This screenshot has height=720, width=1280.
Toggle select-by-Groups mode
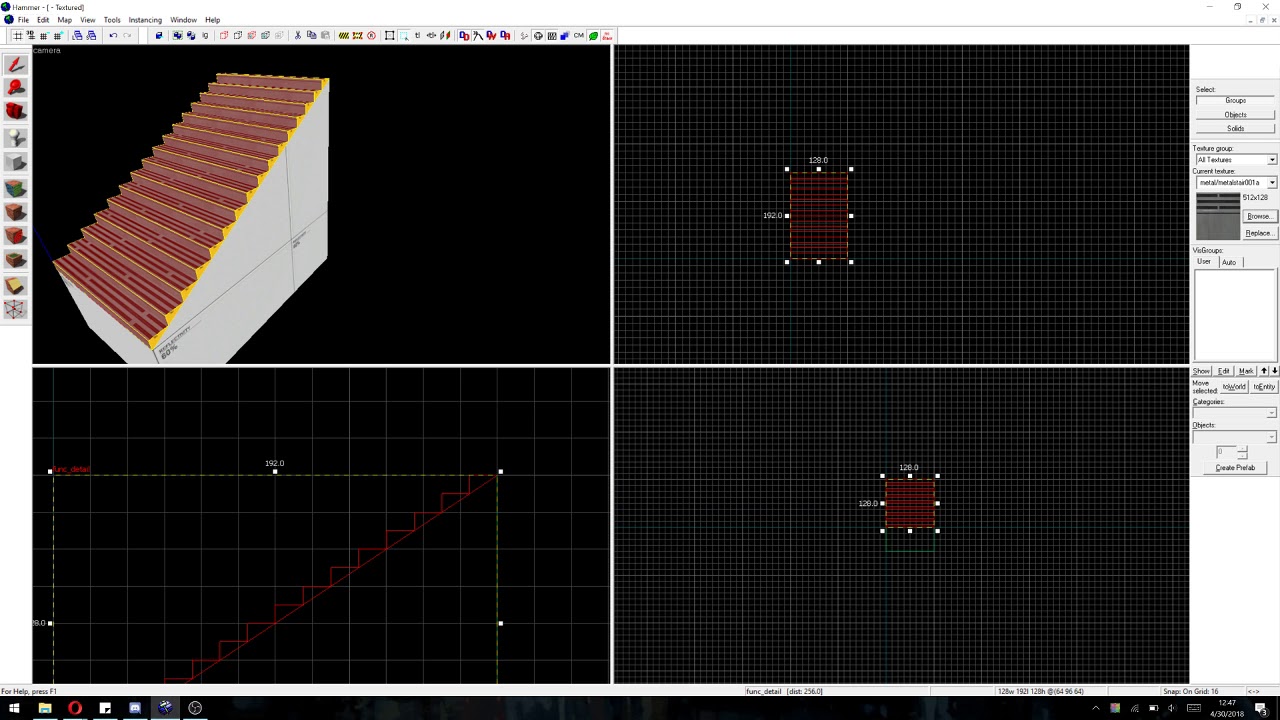(x=1235, y=100)
